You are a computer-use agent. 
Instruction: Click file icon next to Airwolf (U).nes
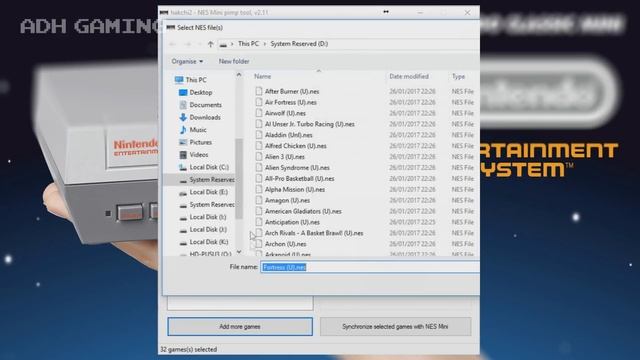(259, 113)
